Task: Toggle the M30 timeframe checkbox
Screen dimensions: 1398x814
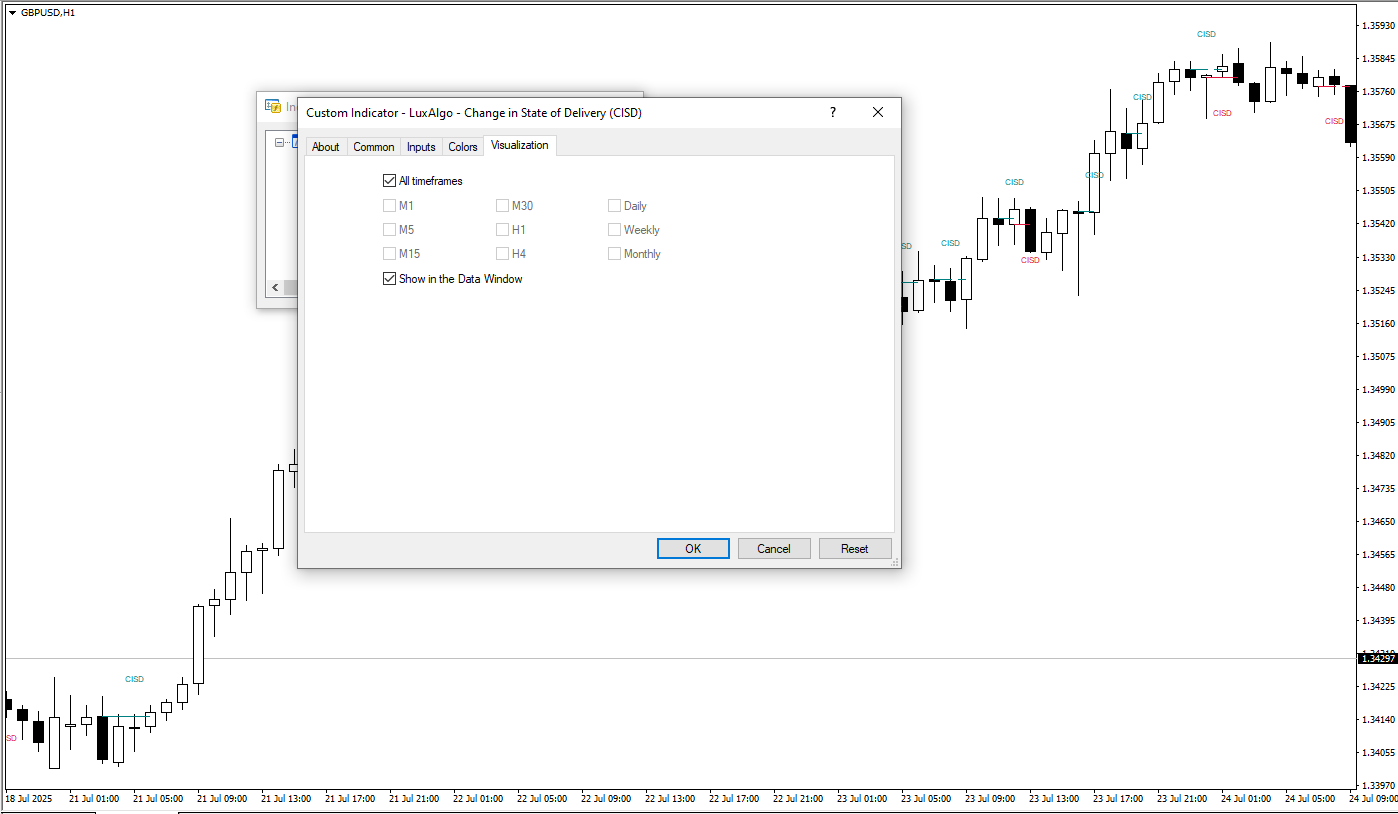Action: coord(503,206)
